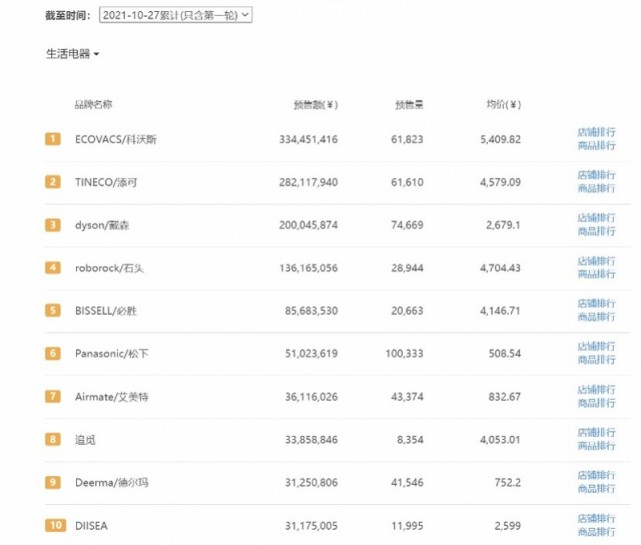This screenshot has height=545, width=641.
Task: Click the 均价(¥) column header
Action: click(503, 104)
